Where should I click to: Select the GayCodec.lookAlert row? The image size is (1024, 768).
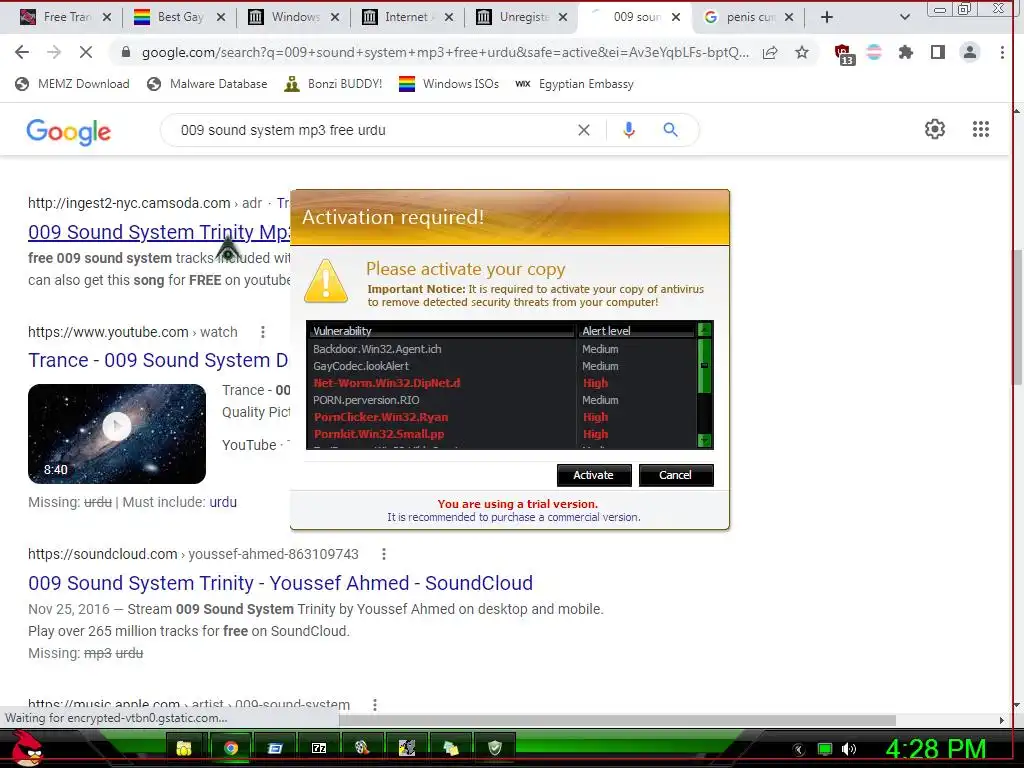tap(501, 366)
